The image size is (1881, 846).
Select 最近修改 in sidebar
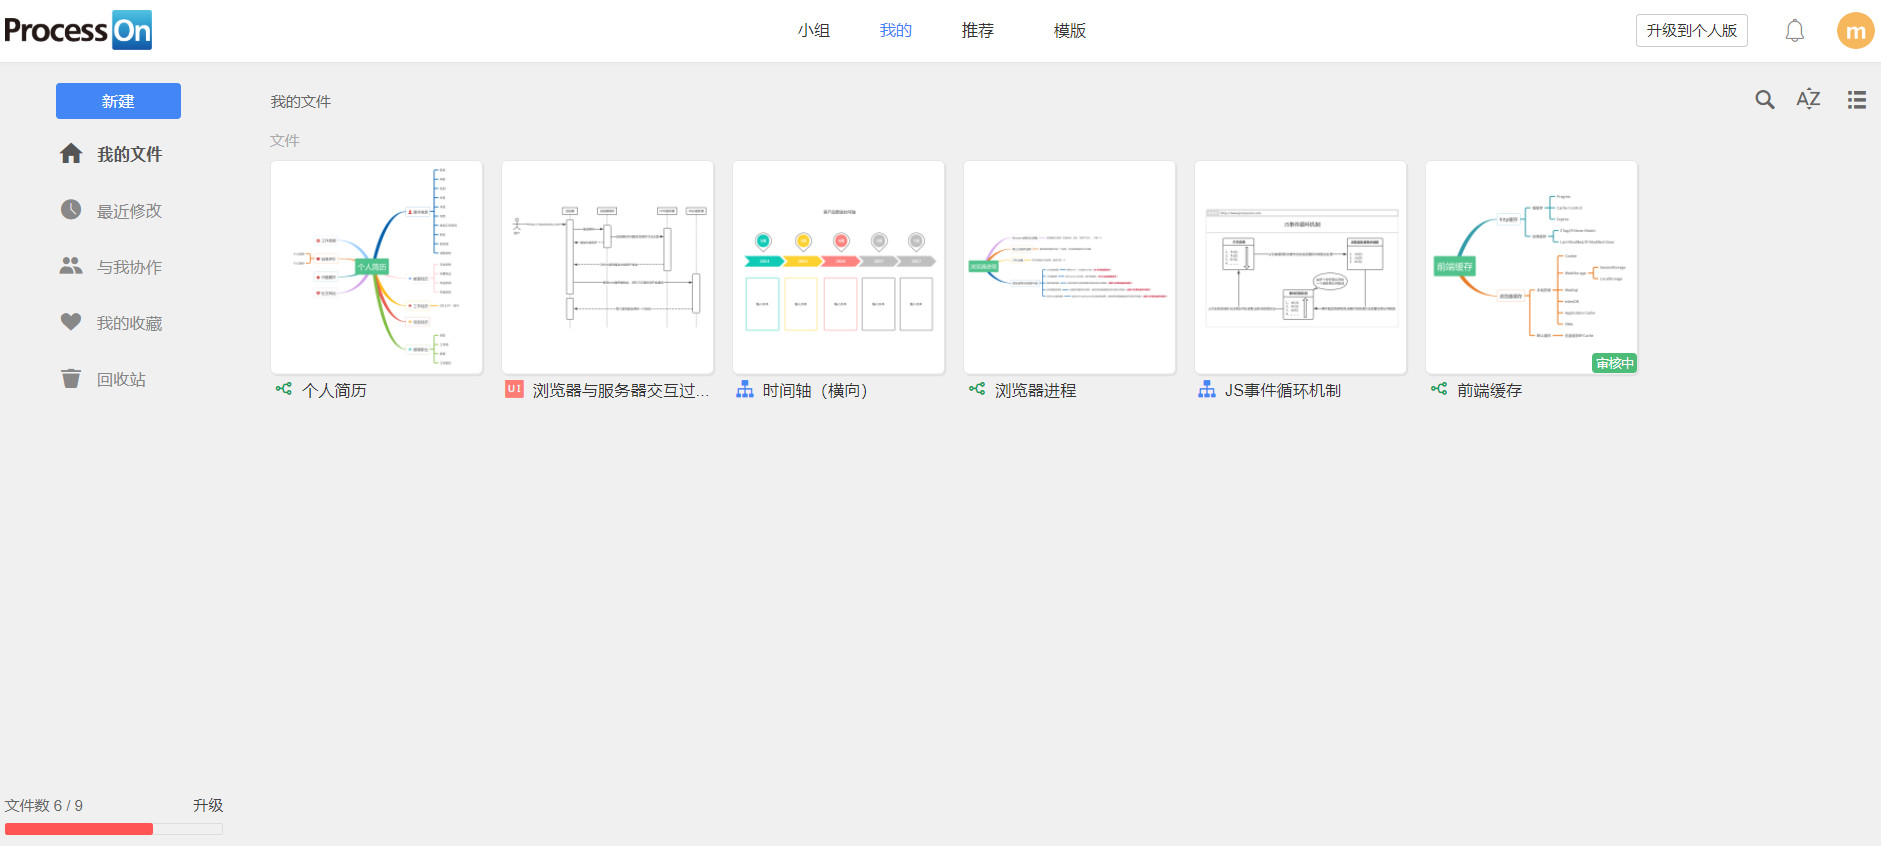coord(130,211)
